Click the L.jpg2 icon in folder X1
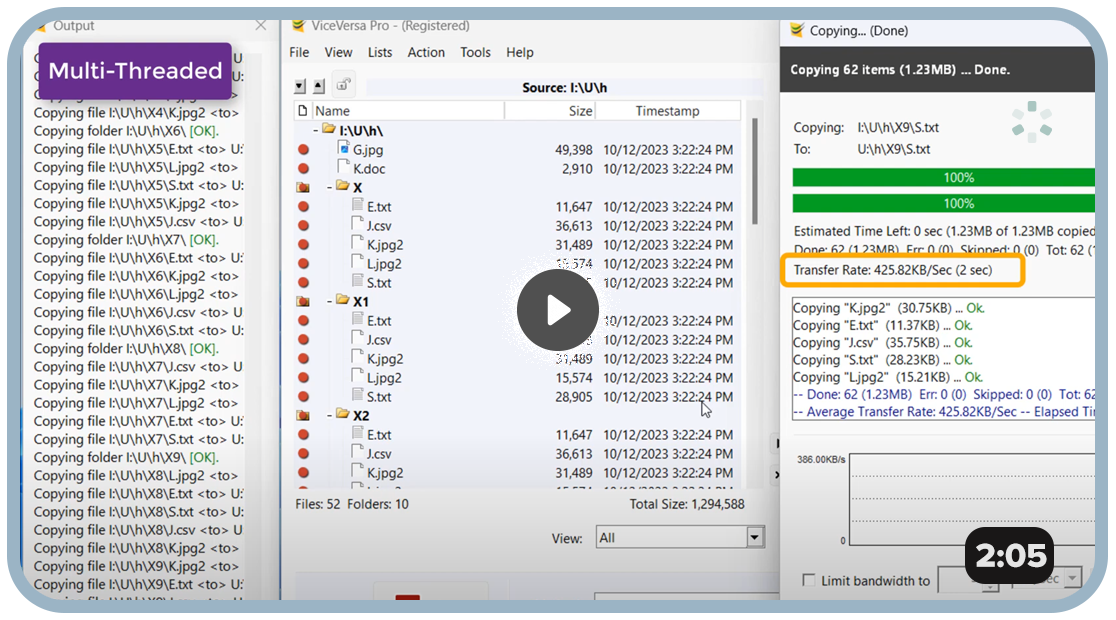The image size is (1116, 620). (358, 376)
